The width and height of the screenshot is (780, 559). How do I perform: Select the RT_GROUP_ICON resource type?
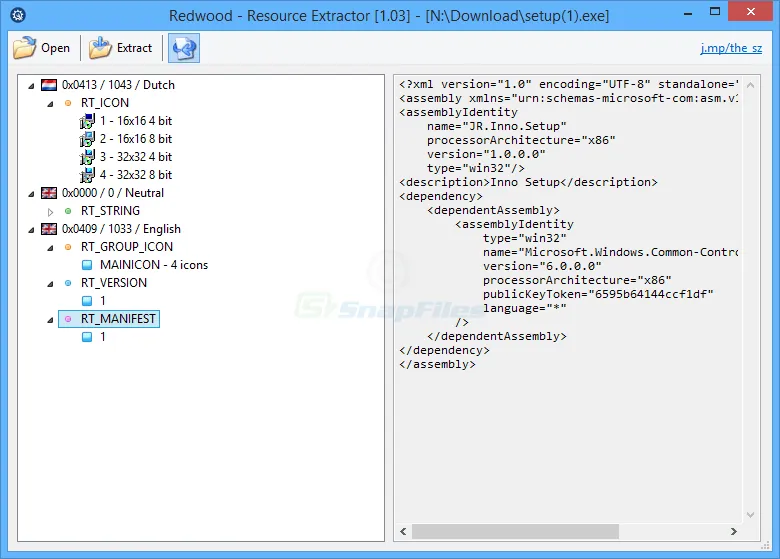tap(126, 247)
